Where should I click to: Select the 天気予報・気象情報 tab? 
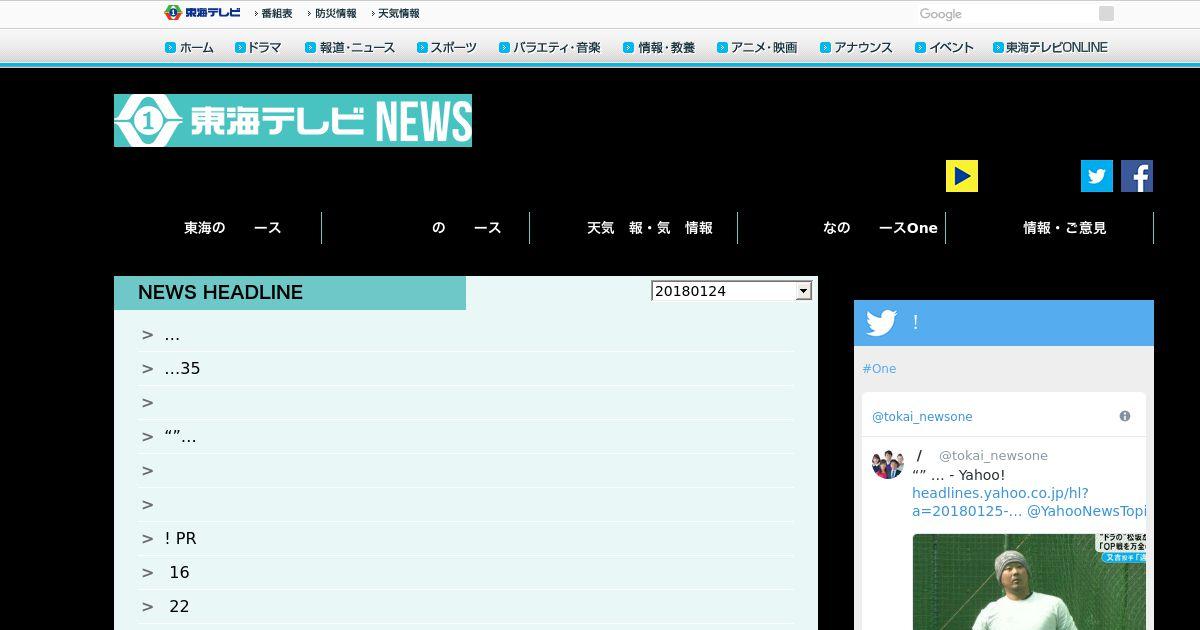coord(634,228)
